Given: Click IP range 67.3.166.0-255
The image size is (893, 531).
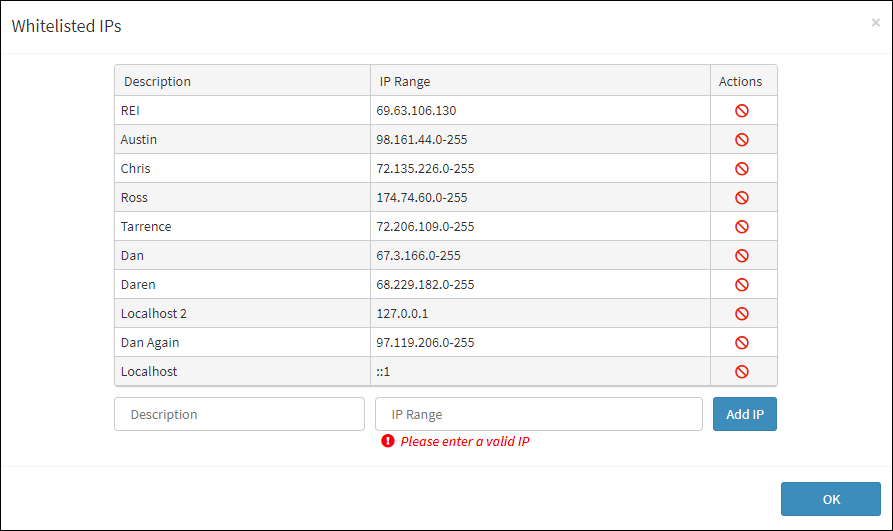Looking at the screenshot, I should pos(418,256).
